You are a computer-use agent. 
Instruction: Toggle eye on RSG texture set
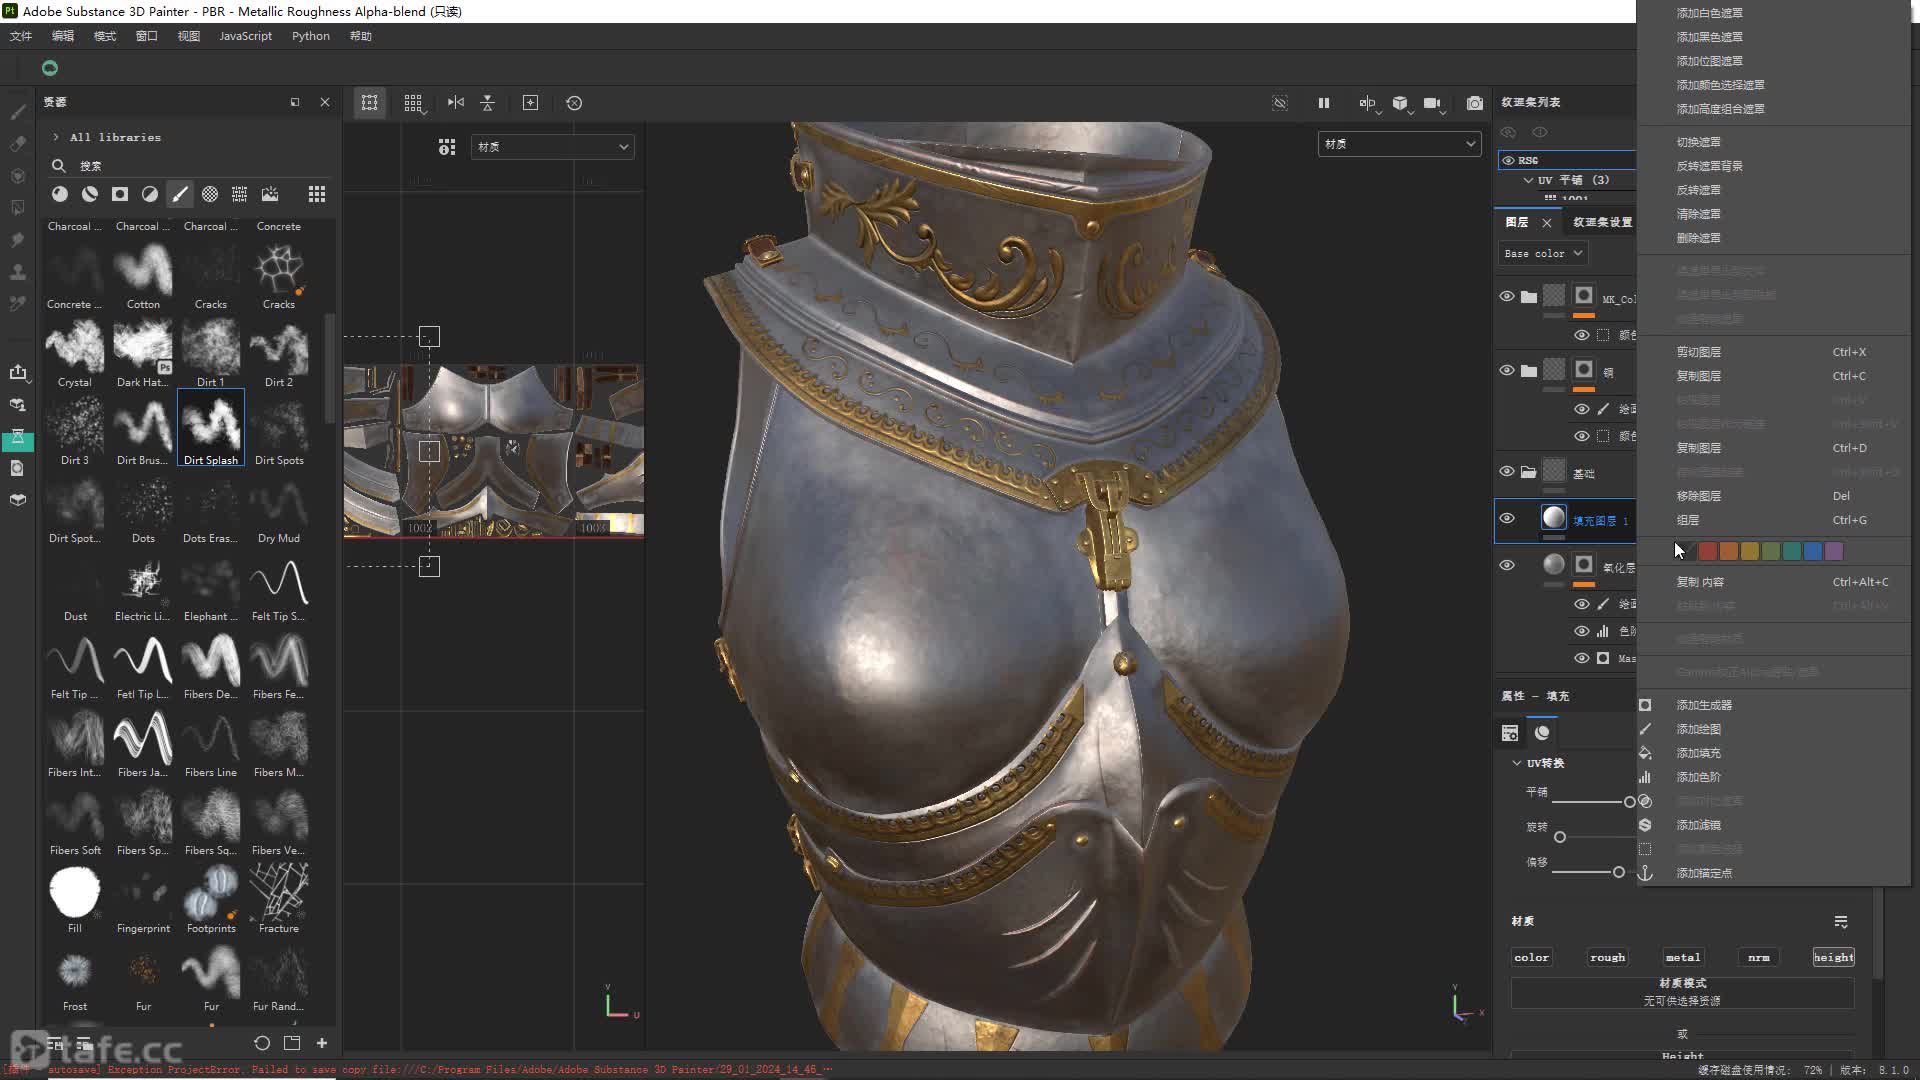click(1508, 160)
